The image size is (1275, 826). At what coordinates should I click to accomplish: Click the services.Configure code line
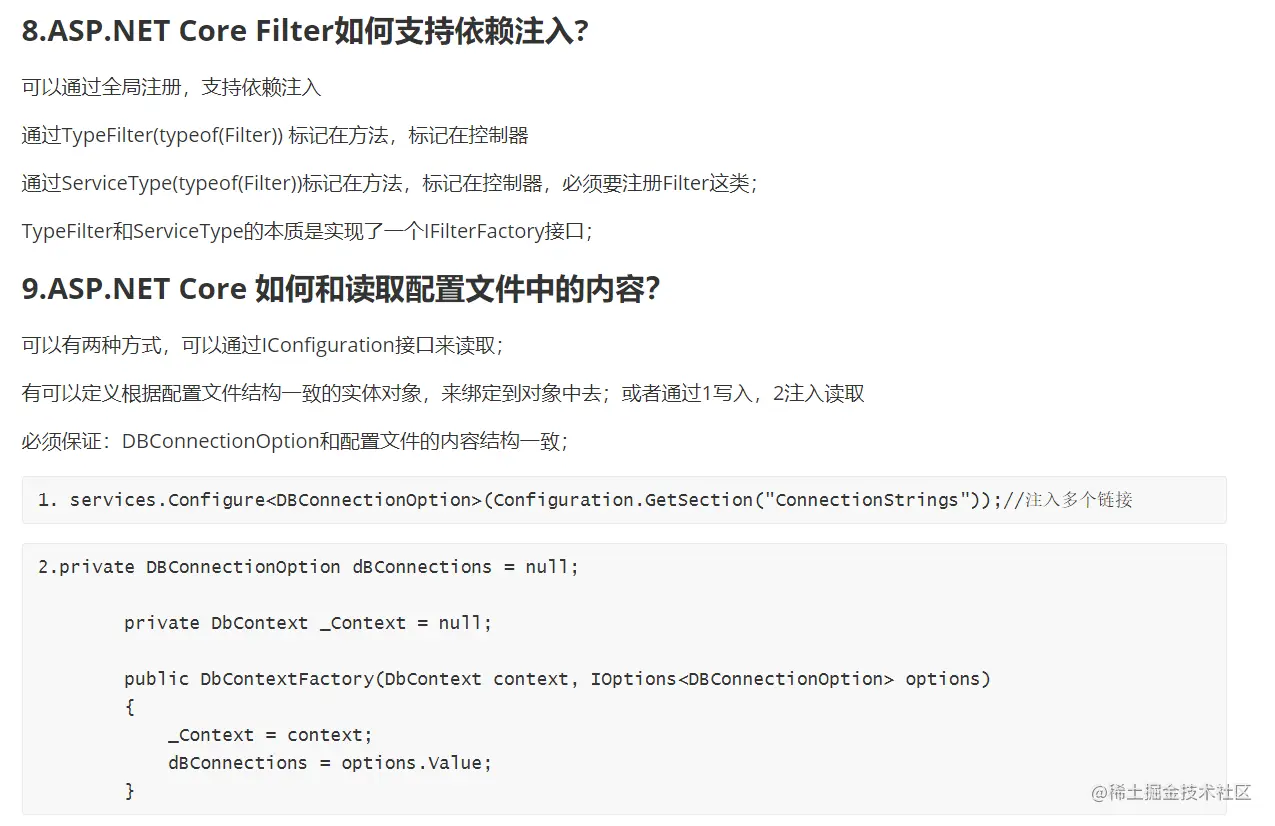[x=585, y=499]
